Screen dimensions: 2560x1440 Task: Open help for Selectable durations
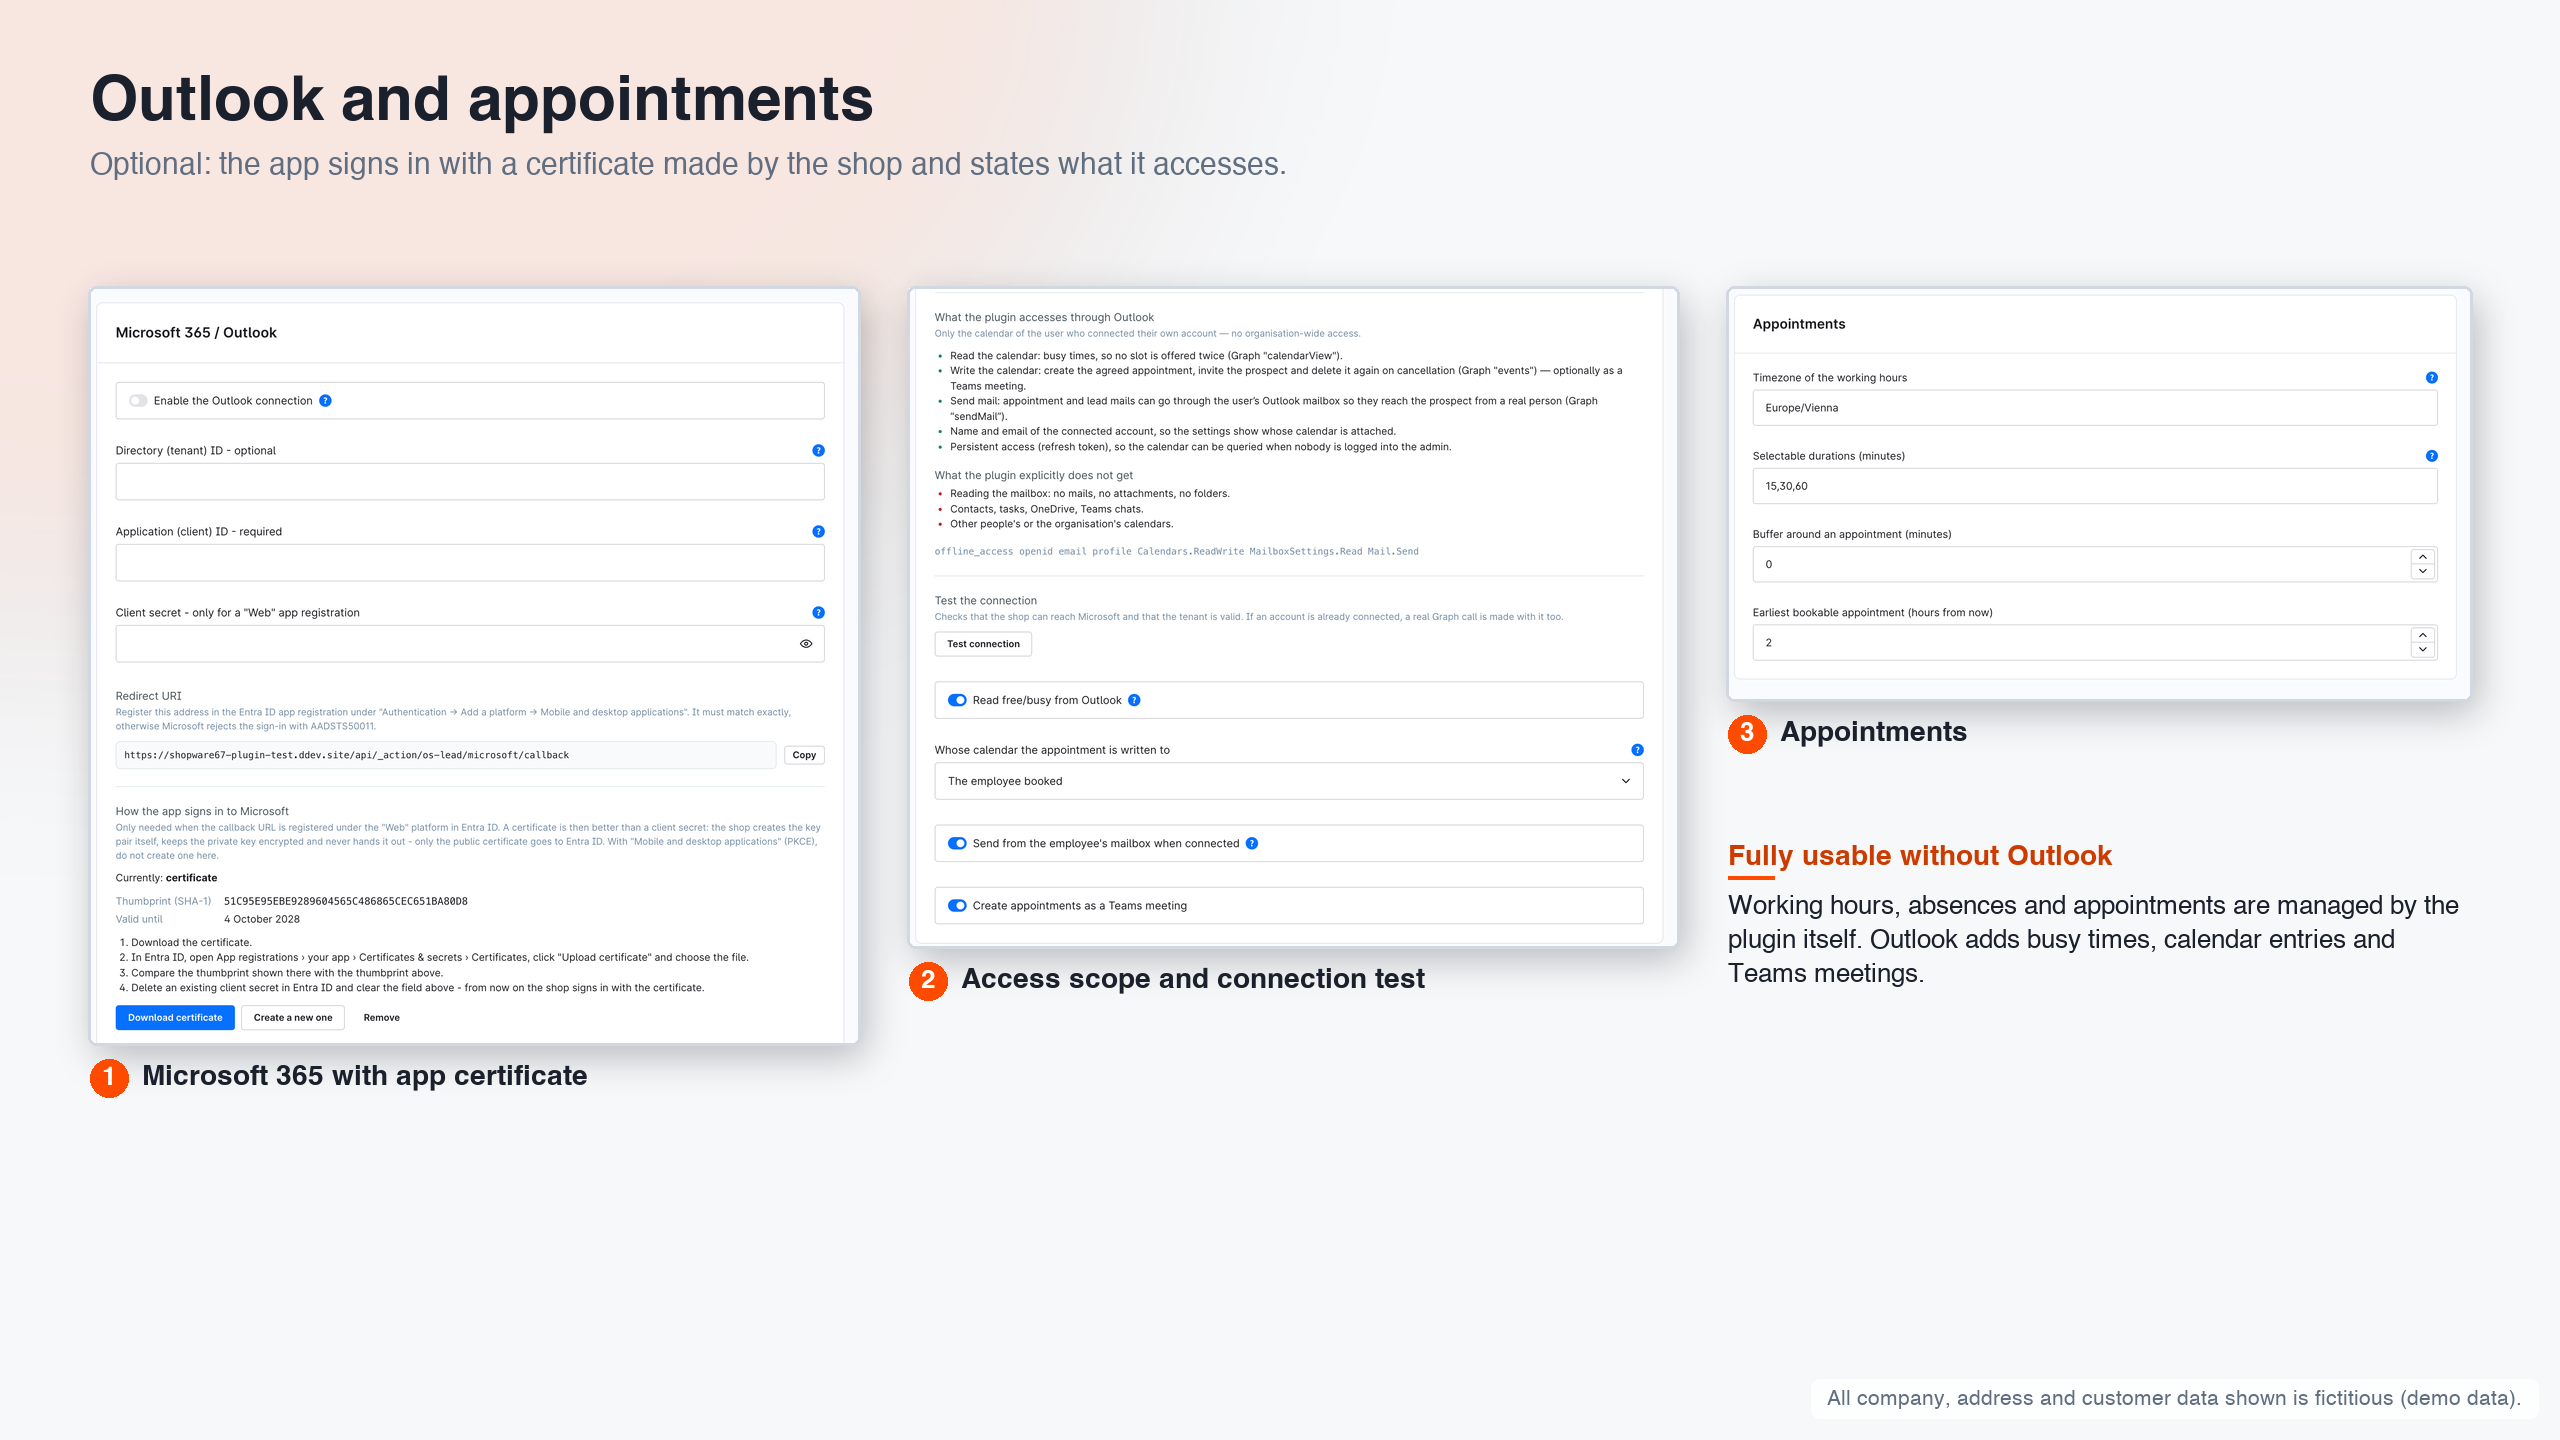(x=2432, y=456)
